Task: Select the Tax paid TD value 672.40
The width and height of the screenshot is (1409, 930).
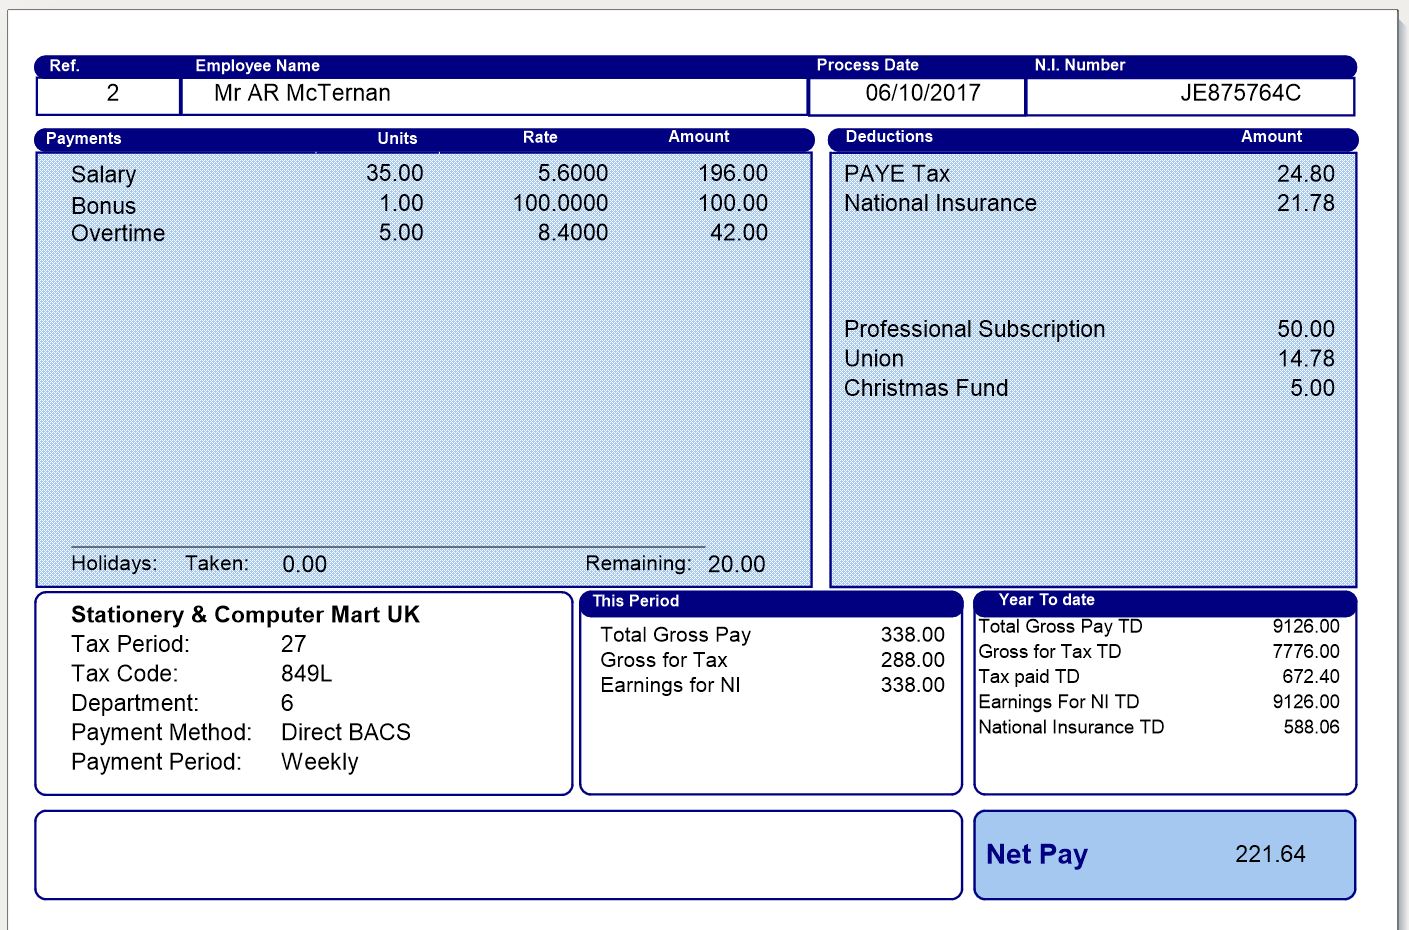Action: tap(1310, 677)
